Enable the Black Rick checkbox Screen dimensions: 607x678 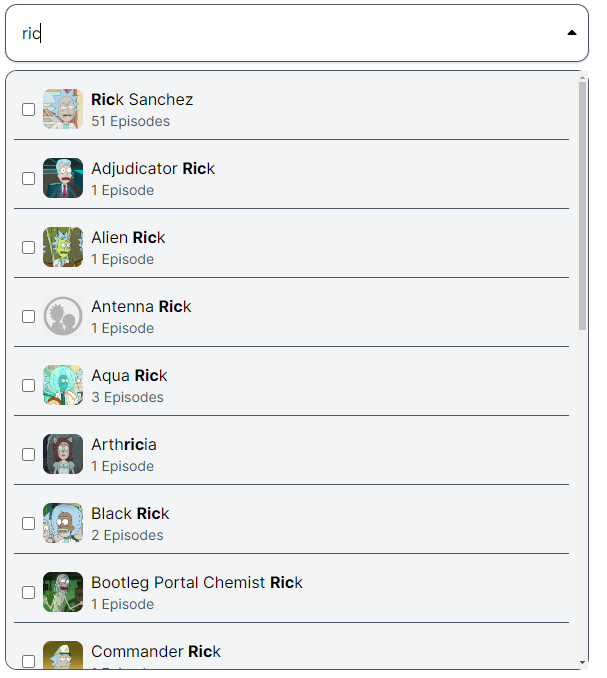point(29,524)
